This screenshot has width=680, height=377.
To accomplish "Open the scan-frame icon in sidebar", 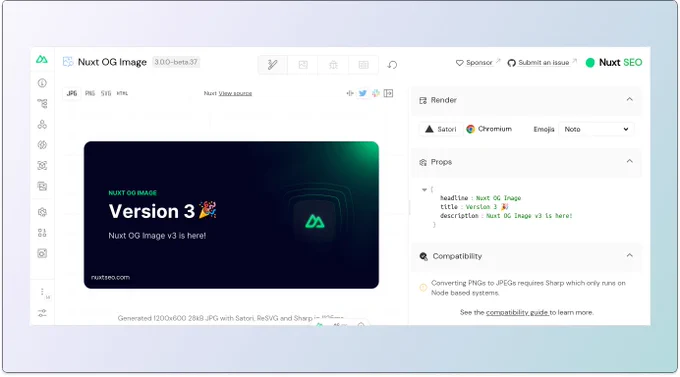I will (42, 165).
